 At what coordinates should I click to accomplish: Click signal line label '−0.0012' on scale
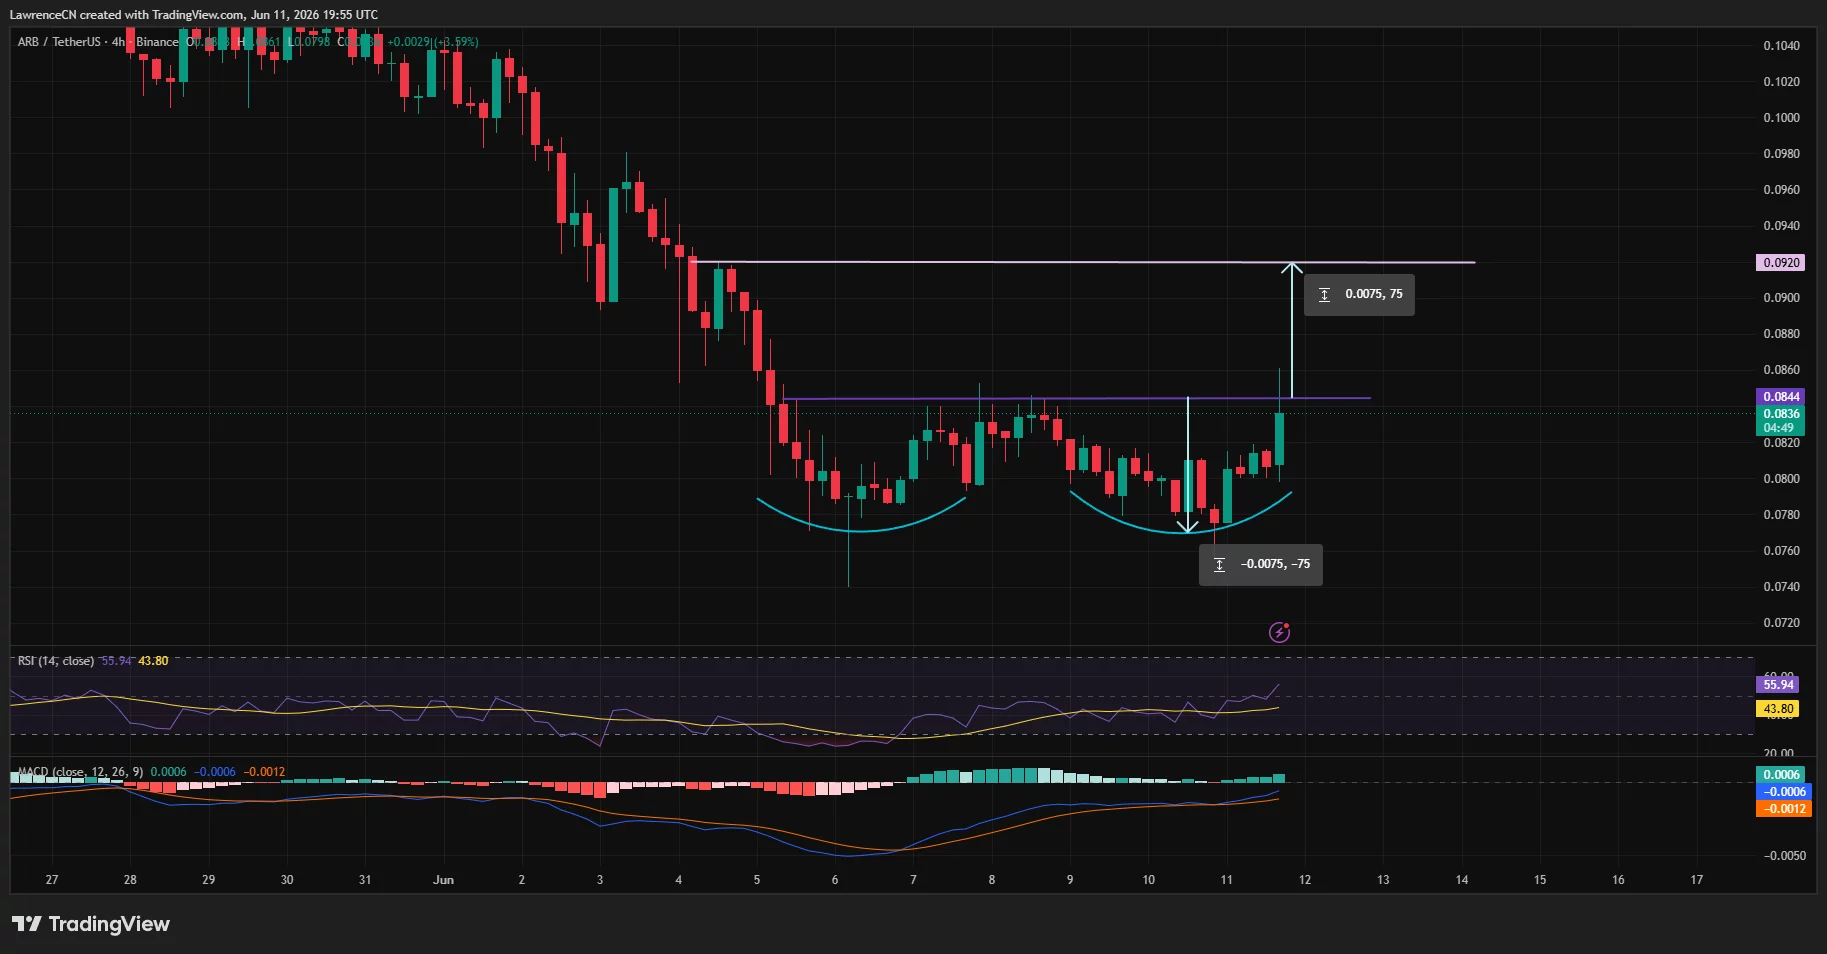[x=1783, y=809]
